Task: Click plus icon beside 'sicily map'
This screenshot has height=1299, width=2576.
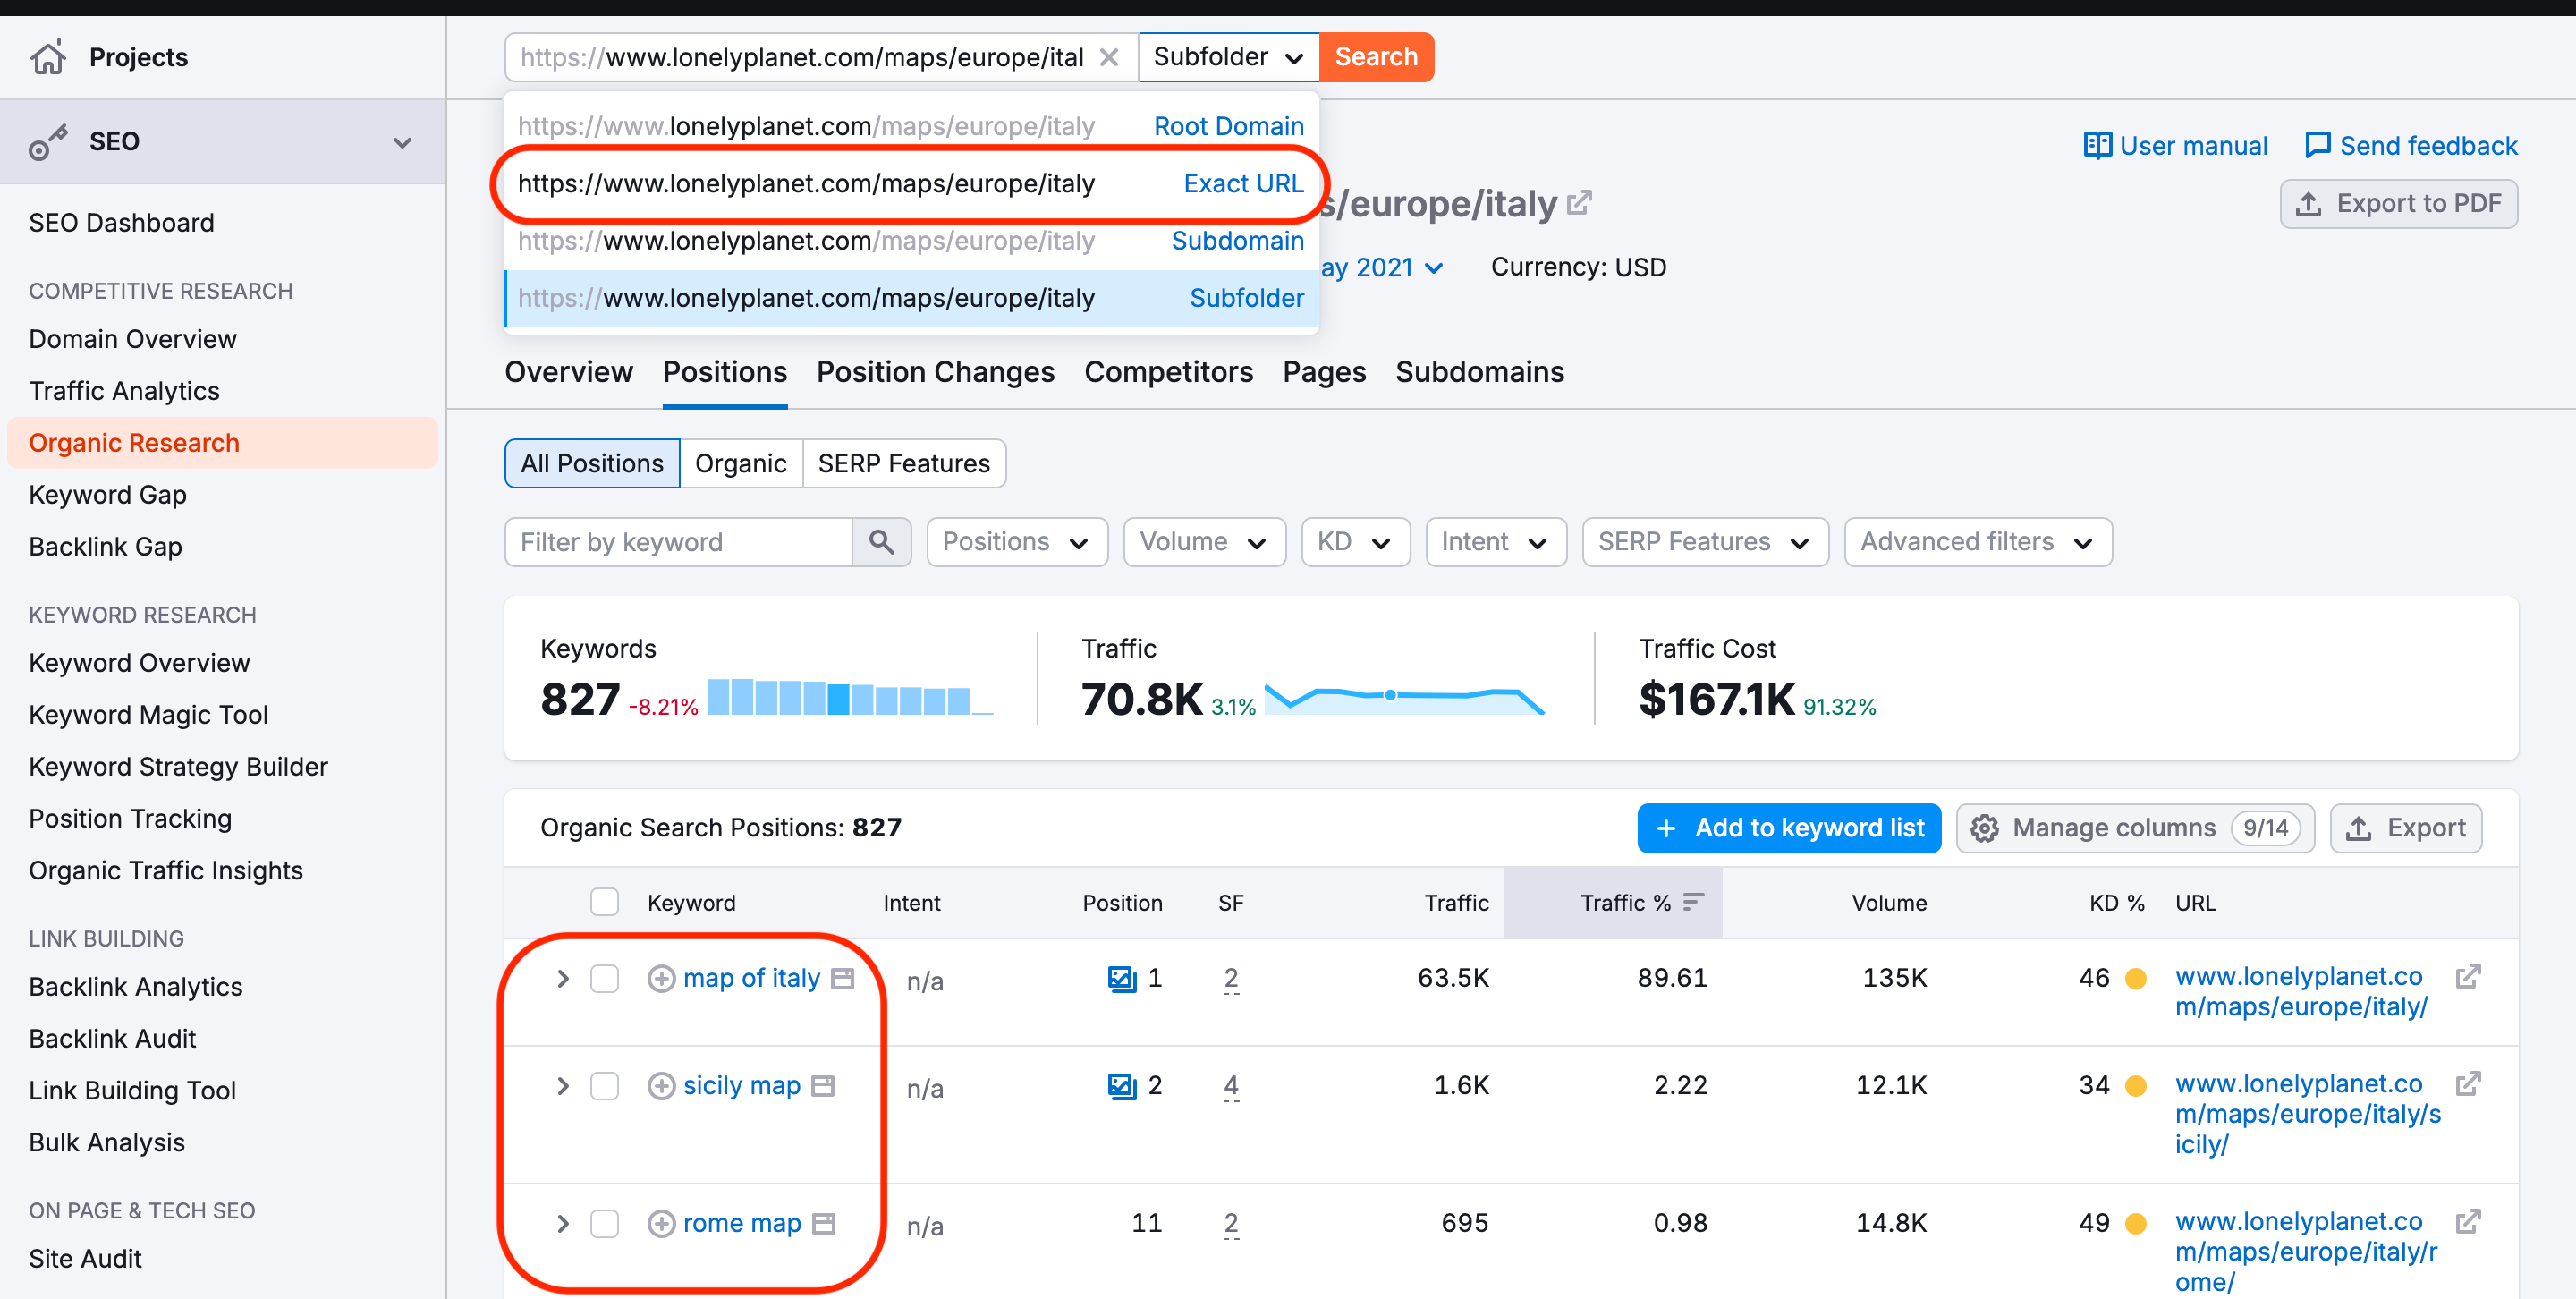Action: pyautogui.click(x=661, y=1086)
